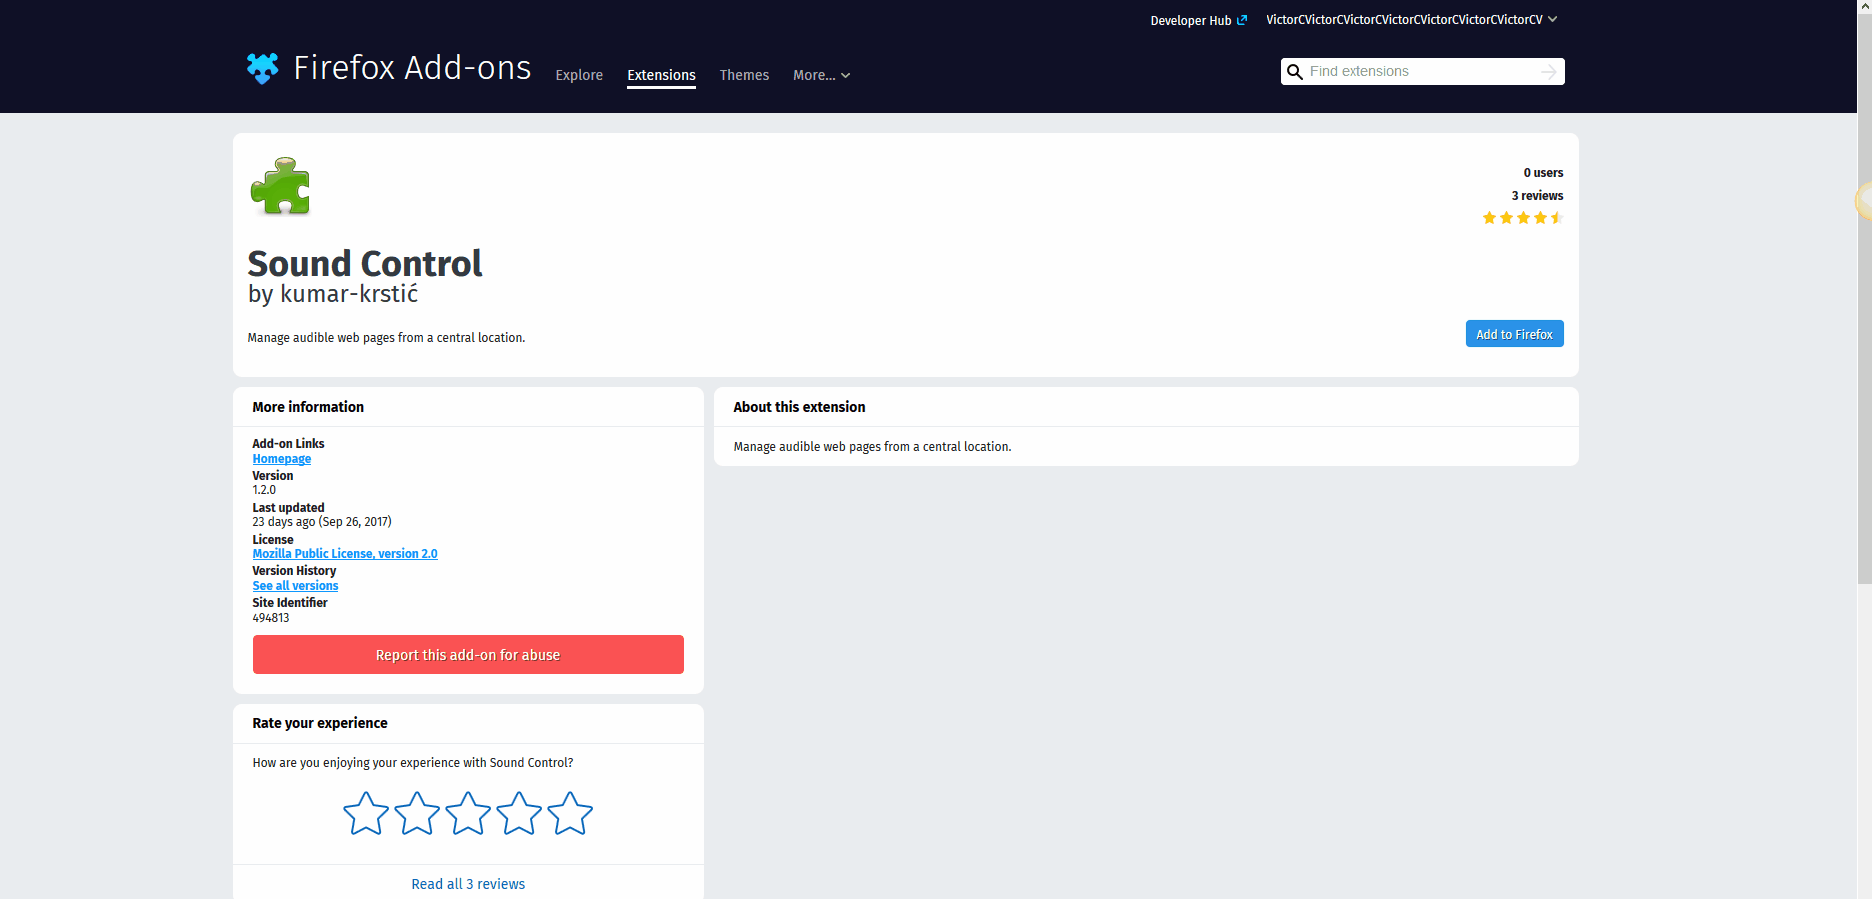Open Mozilla Public License link
1872x899 pixels.
point(345,554)
